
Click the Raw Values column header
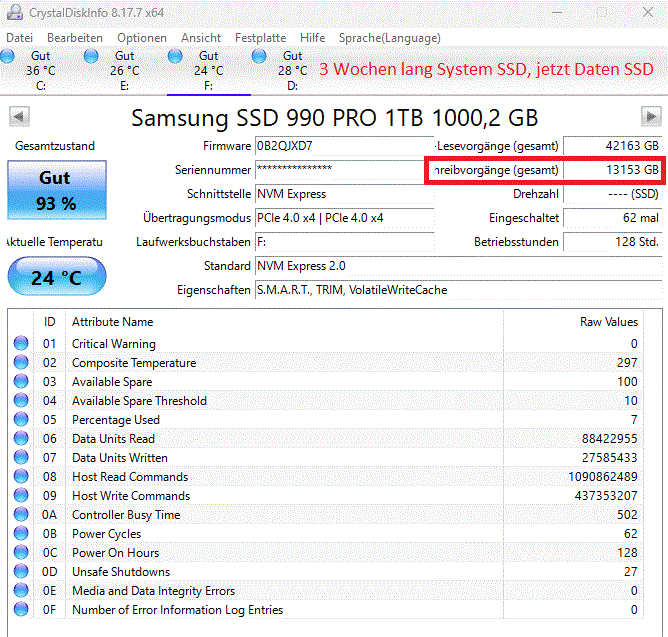(x=609, y=322)
